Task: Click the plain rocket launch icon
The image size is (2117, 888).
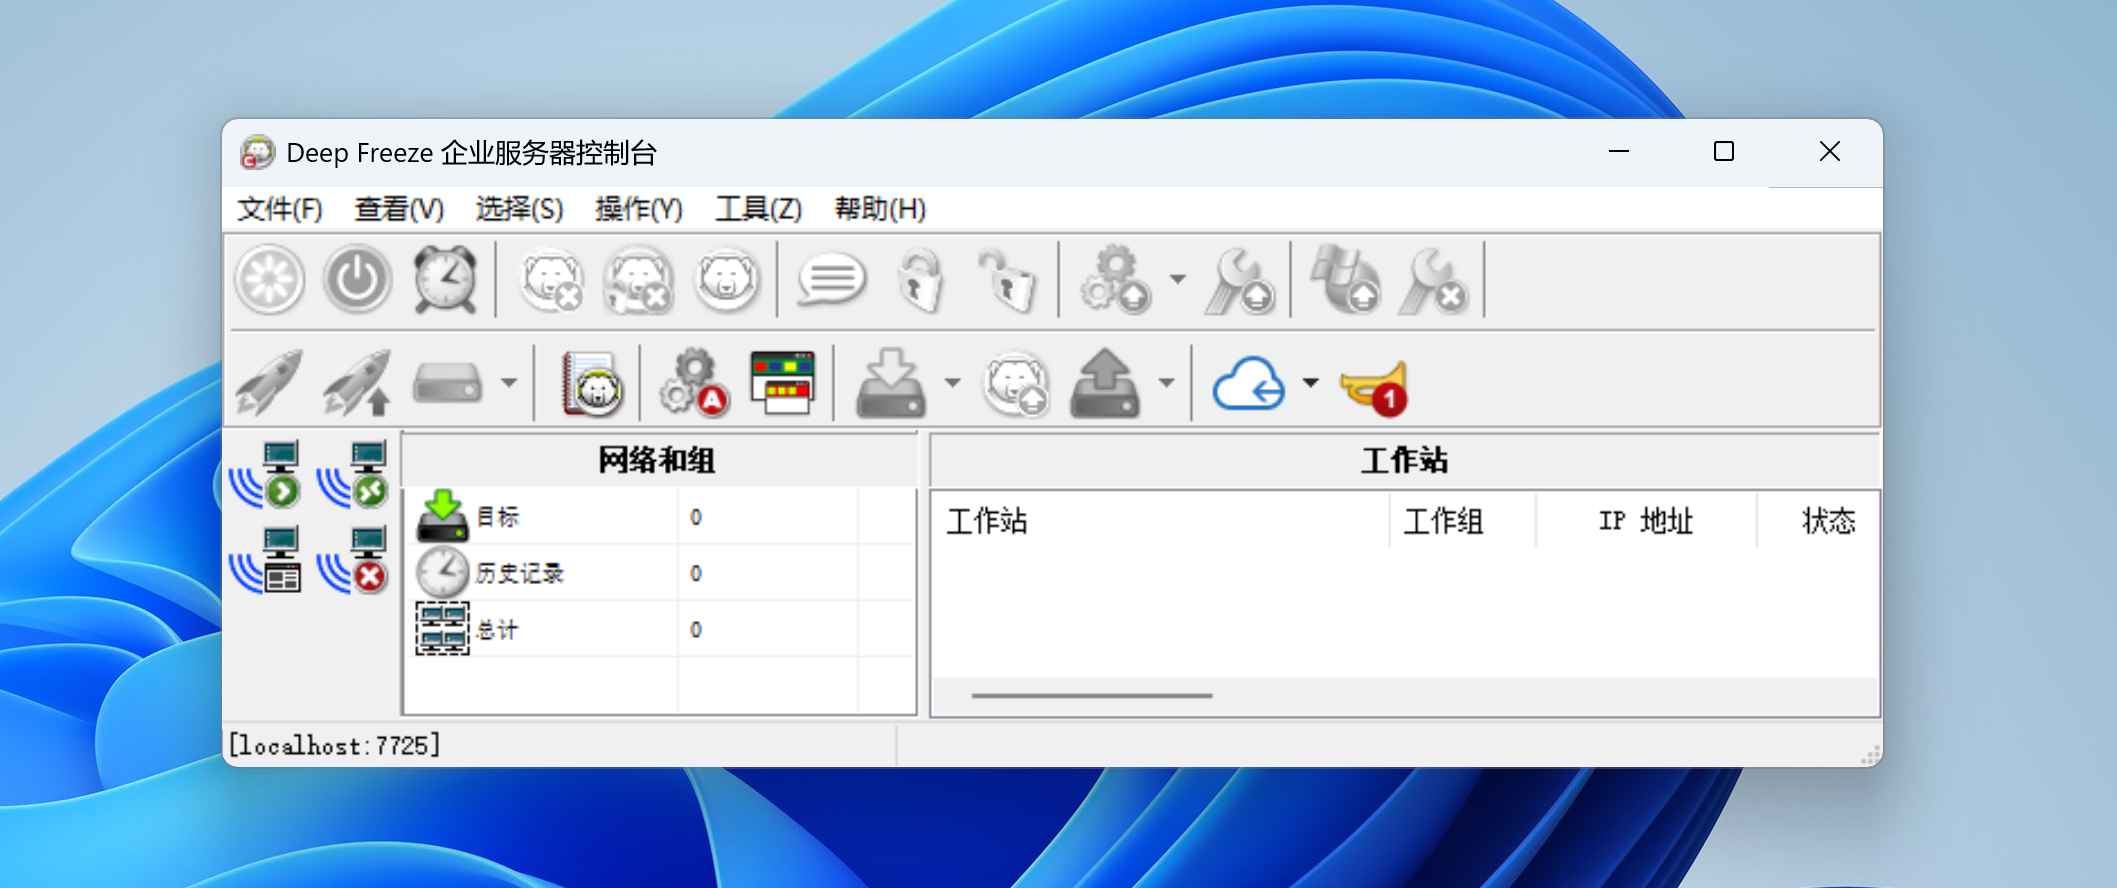Action: tap(269, 382)
